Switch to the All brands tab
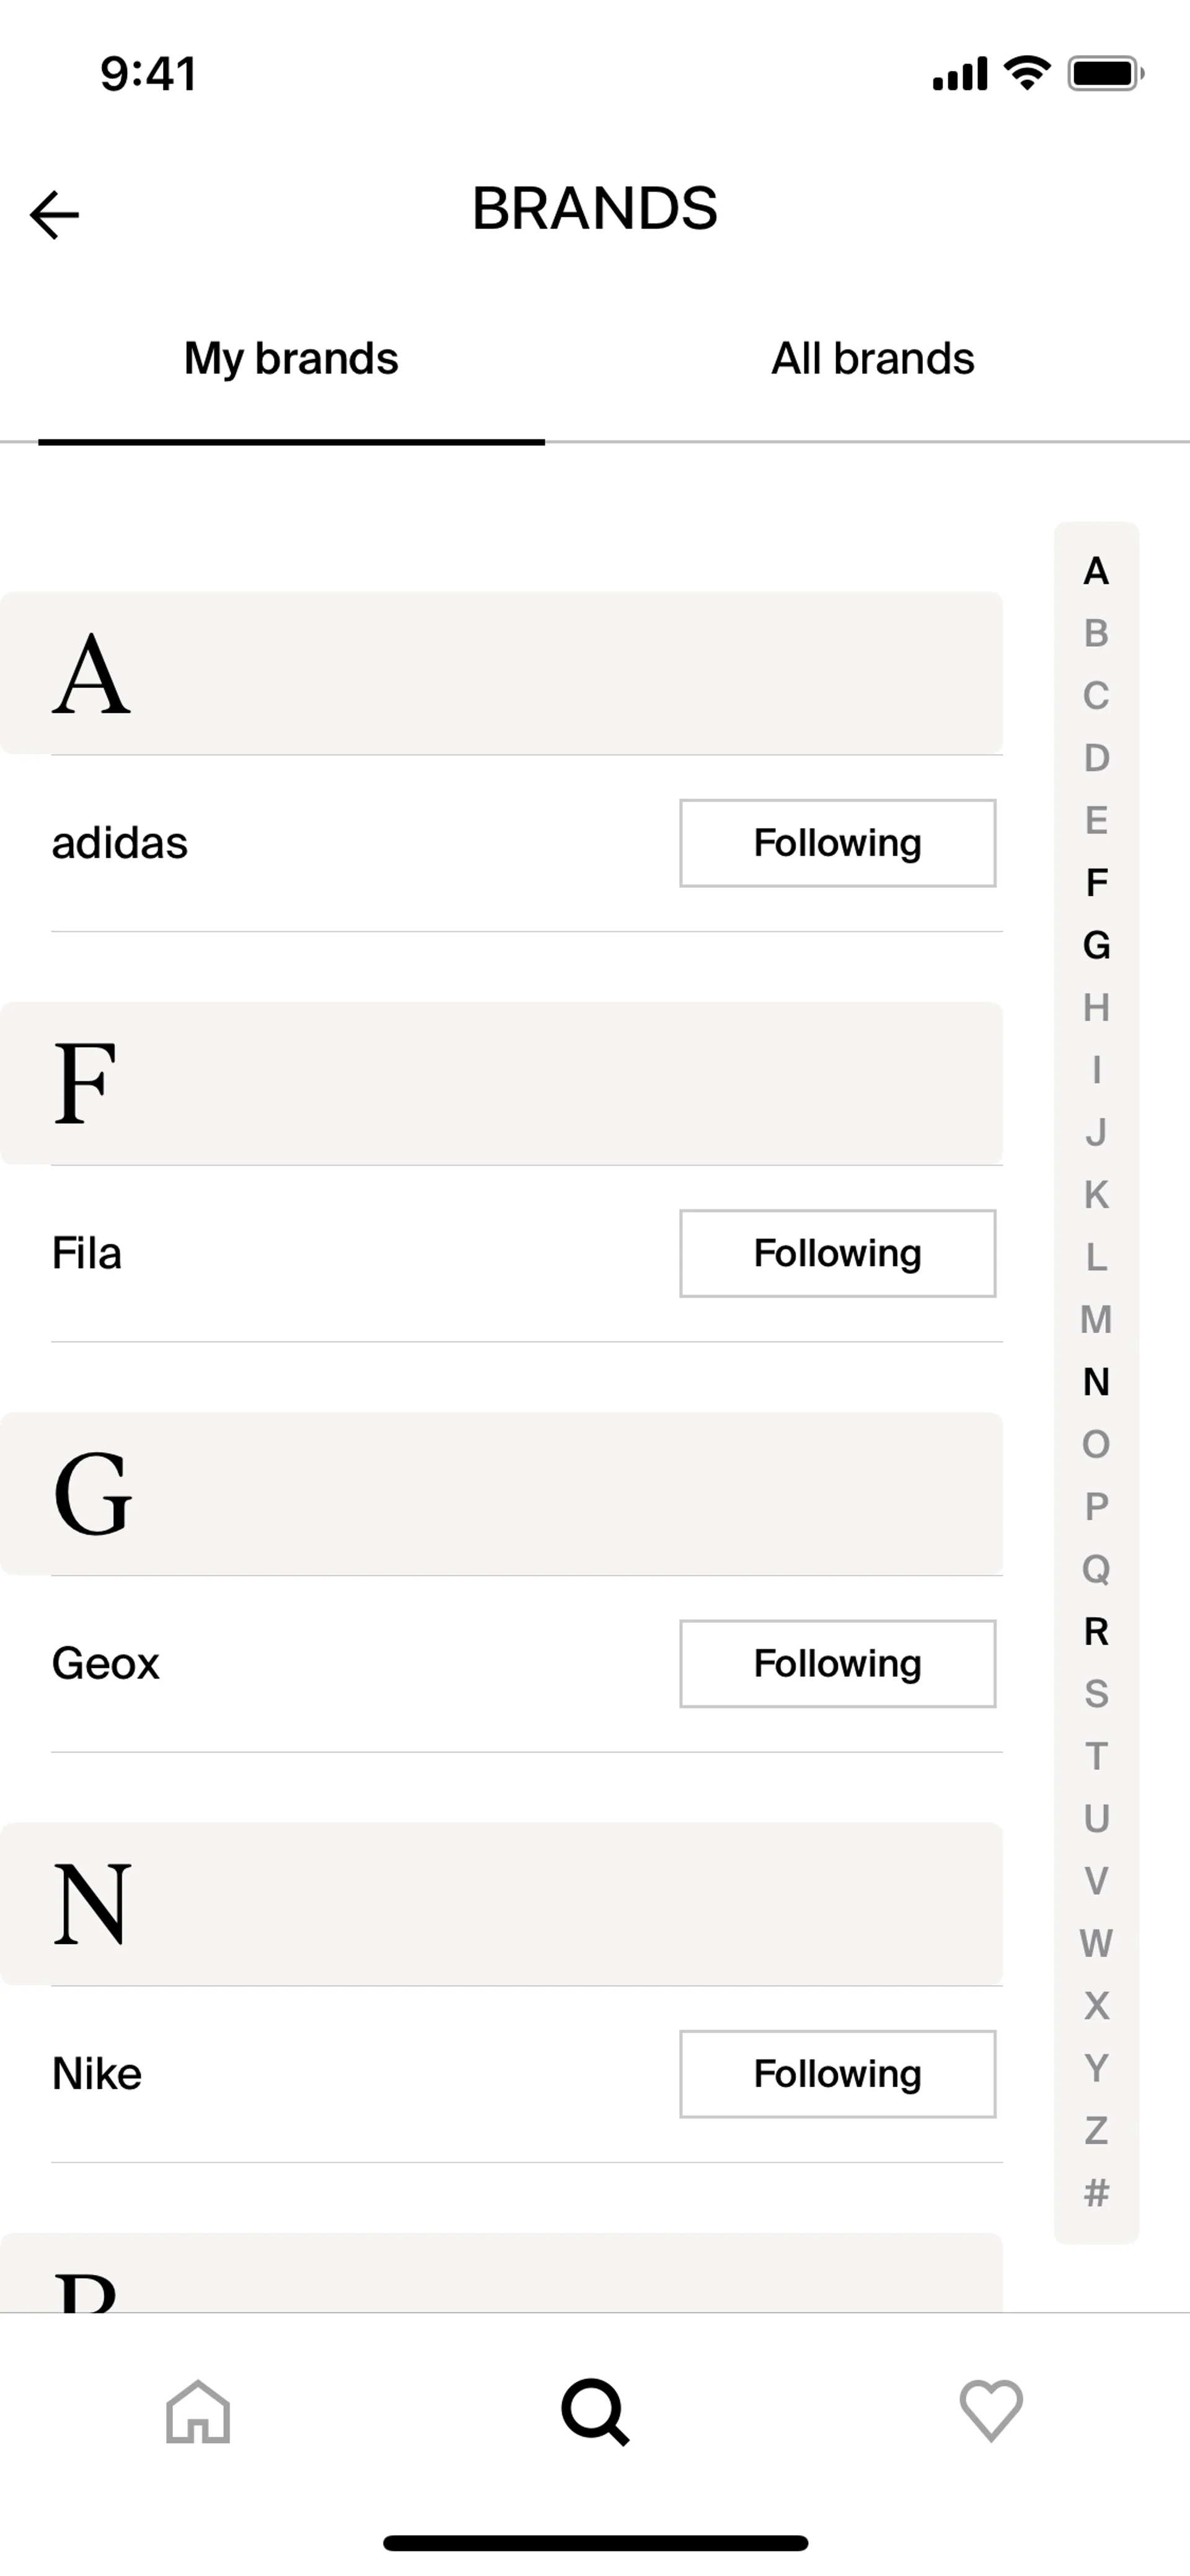 click(x=872, y=359)
